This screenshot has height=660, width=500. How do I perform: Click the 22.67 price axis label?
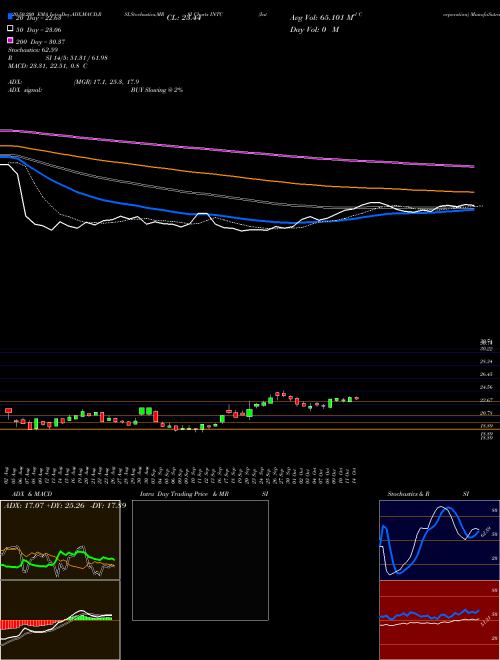coord(487,400)
